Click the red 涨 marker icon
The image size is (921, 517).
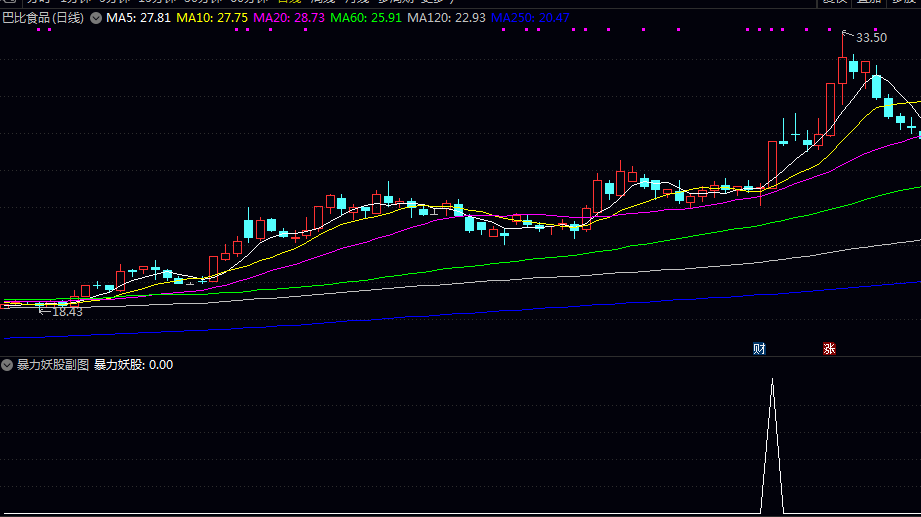pos(829,349)
